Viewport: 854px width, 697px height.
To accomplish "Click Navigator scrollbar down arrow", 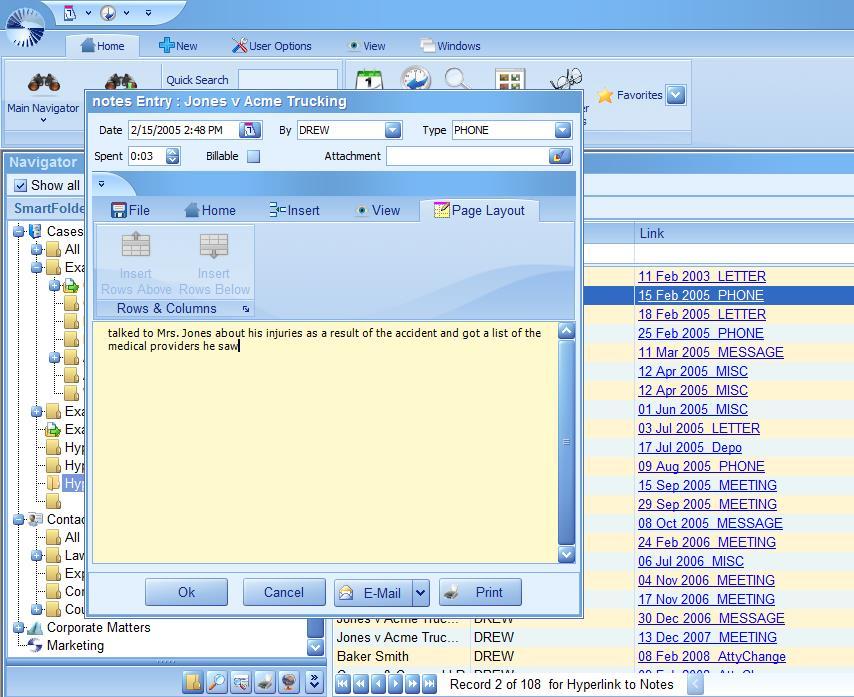I will (315, 647).
